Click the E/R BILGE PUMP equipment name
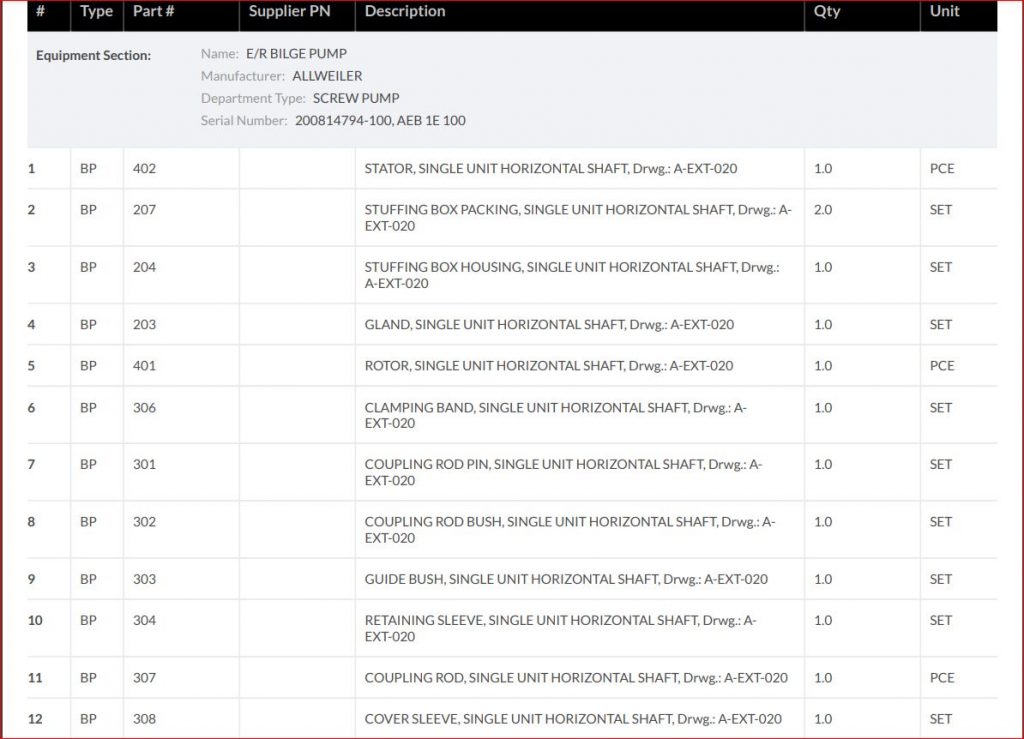Screen dimensions: 1024x739 [296, 54]
